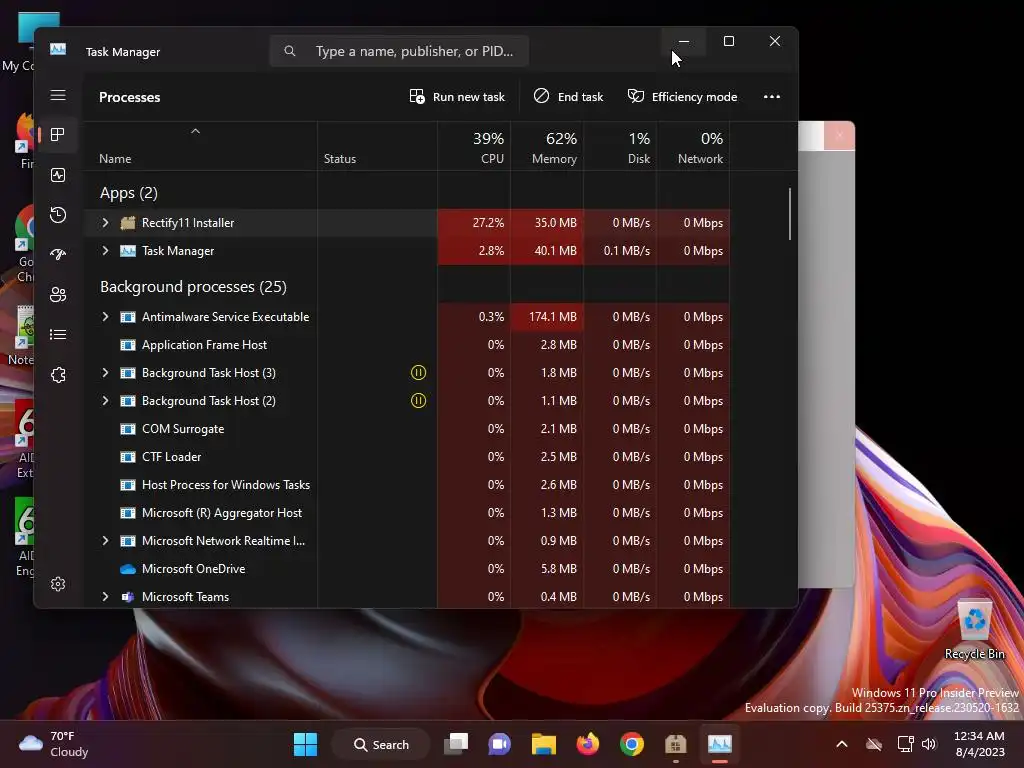Select Microsoft (R) Aggregator Host row

pyautogui.click(x=406, y=513)
